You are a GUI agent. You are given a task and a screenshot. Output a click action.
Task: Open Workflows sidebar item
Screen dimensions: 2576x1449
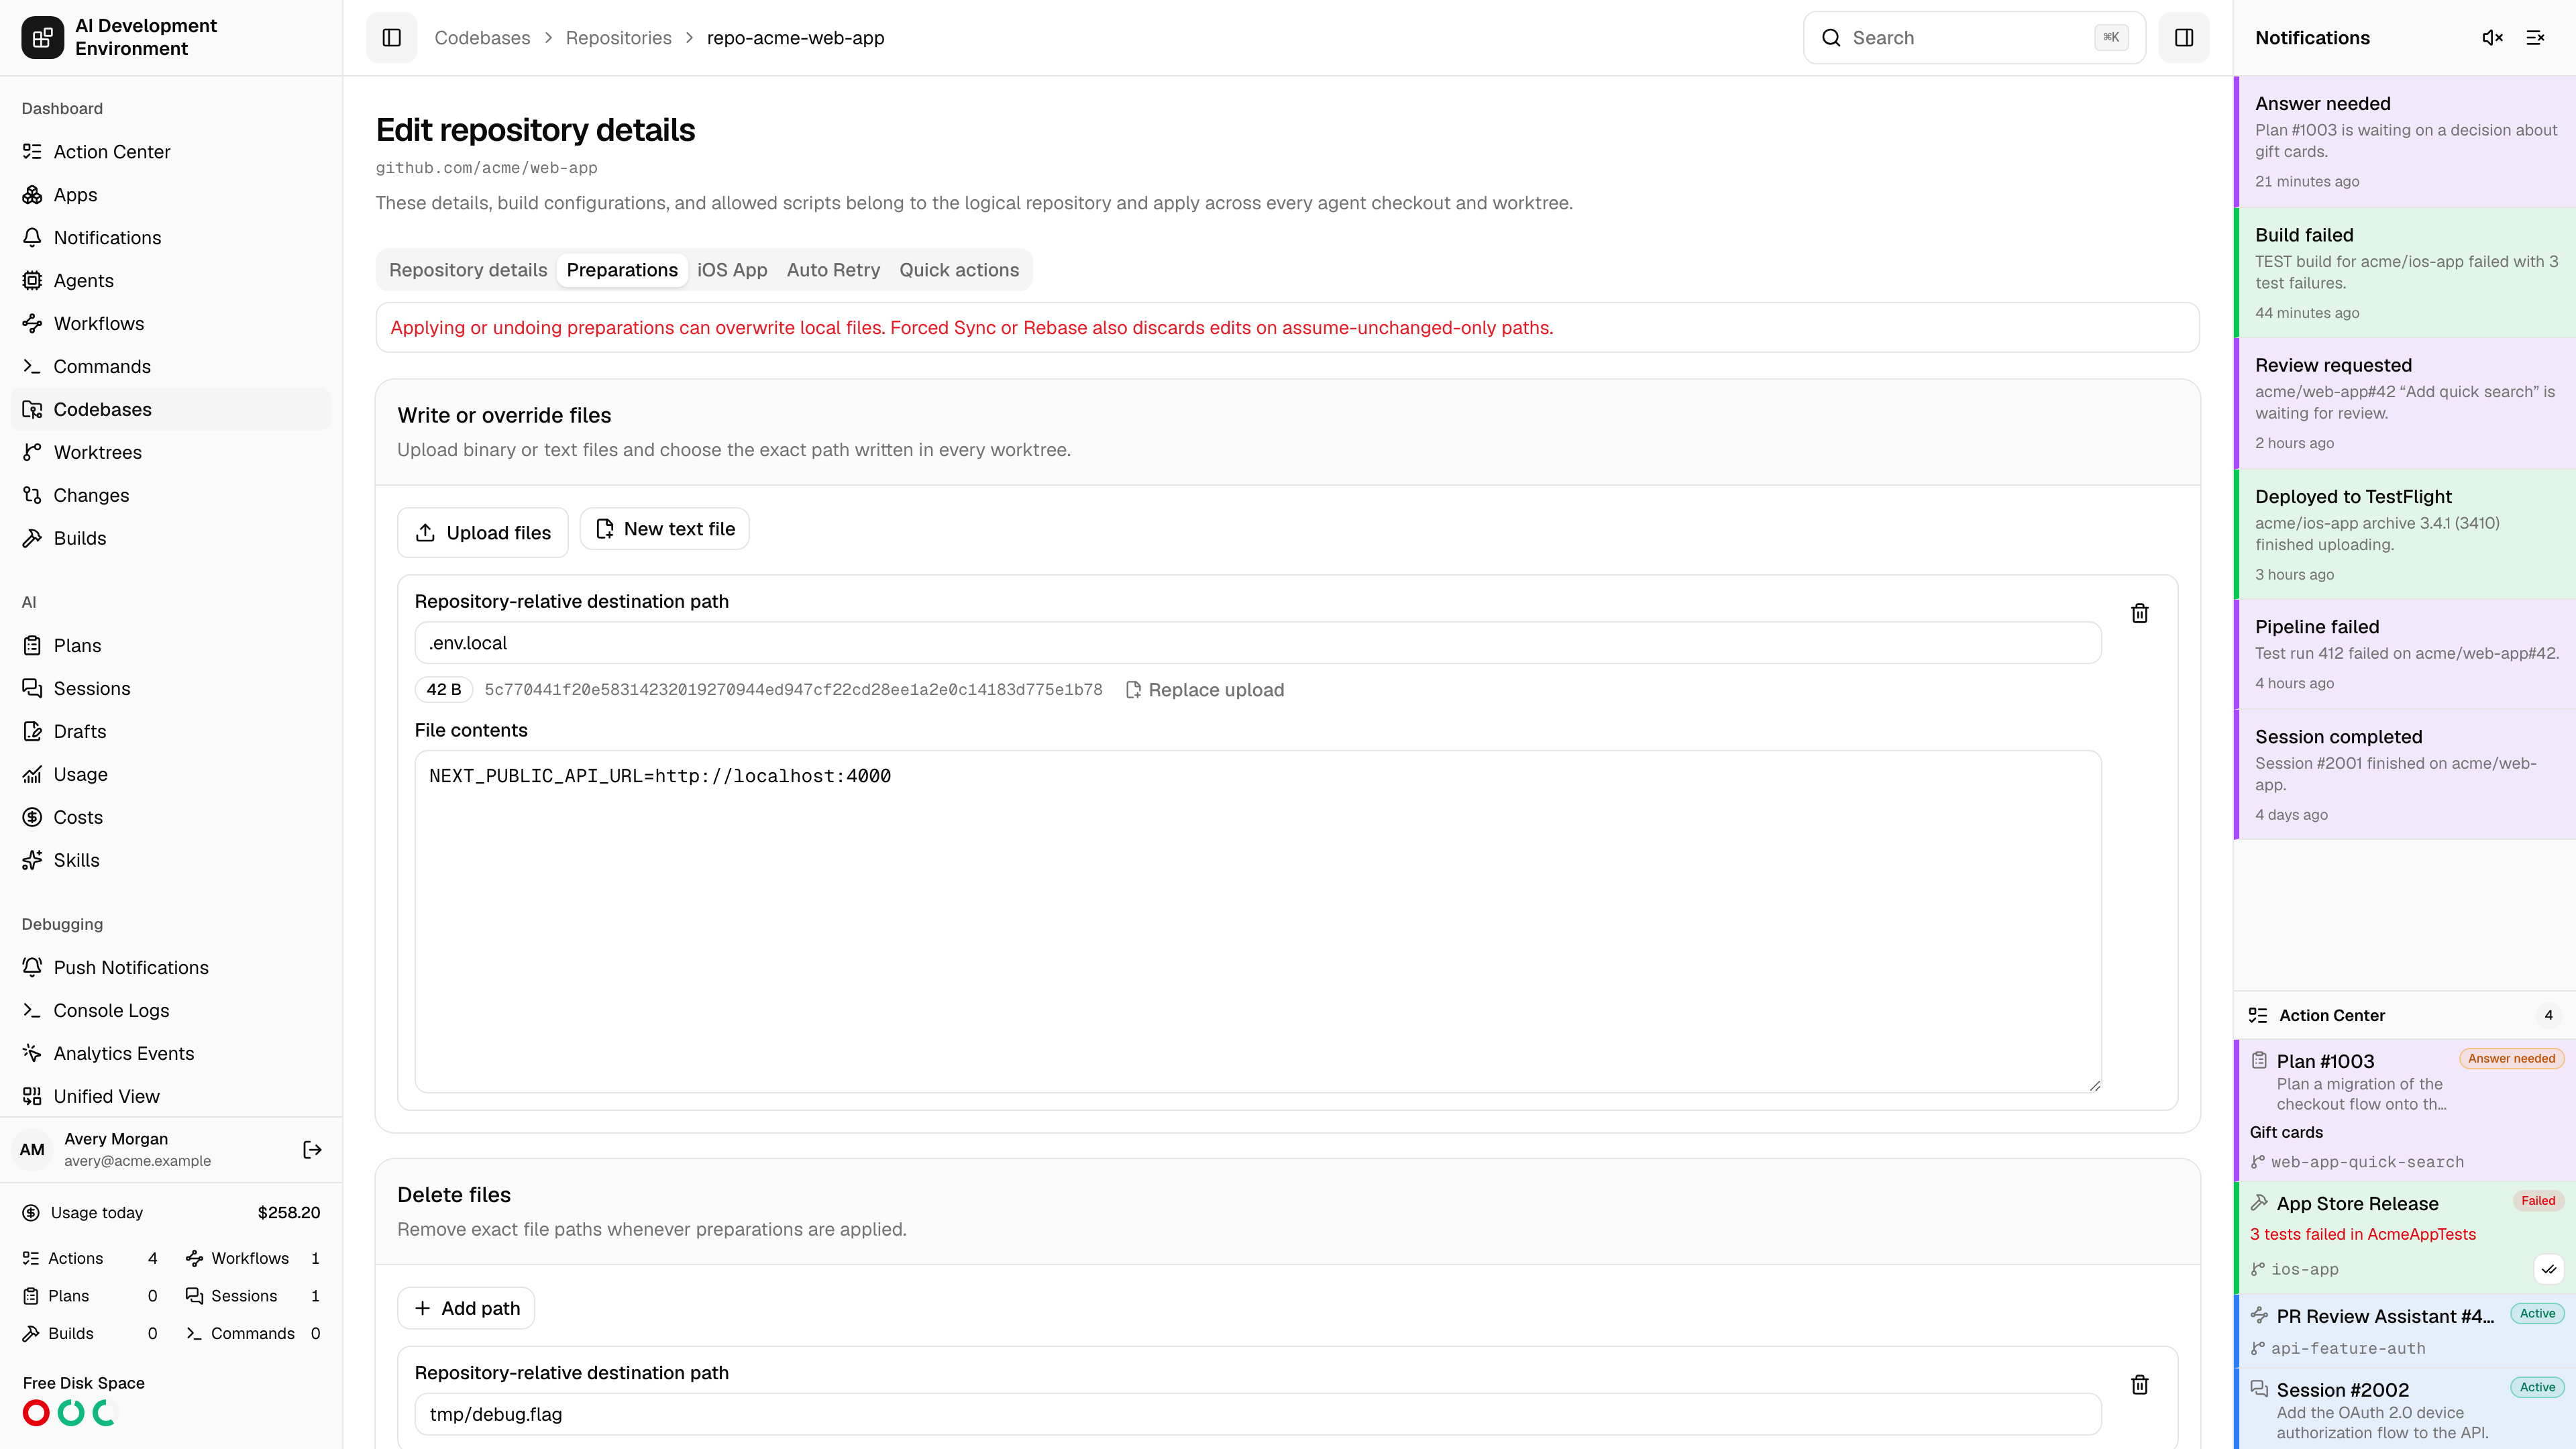pos(171,324)
